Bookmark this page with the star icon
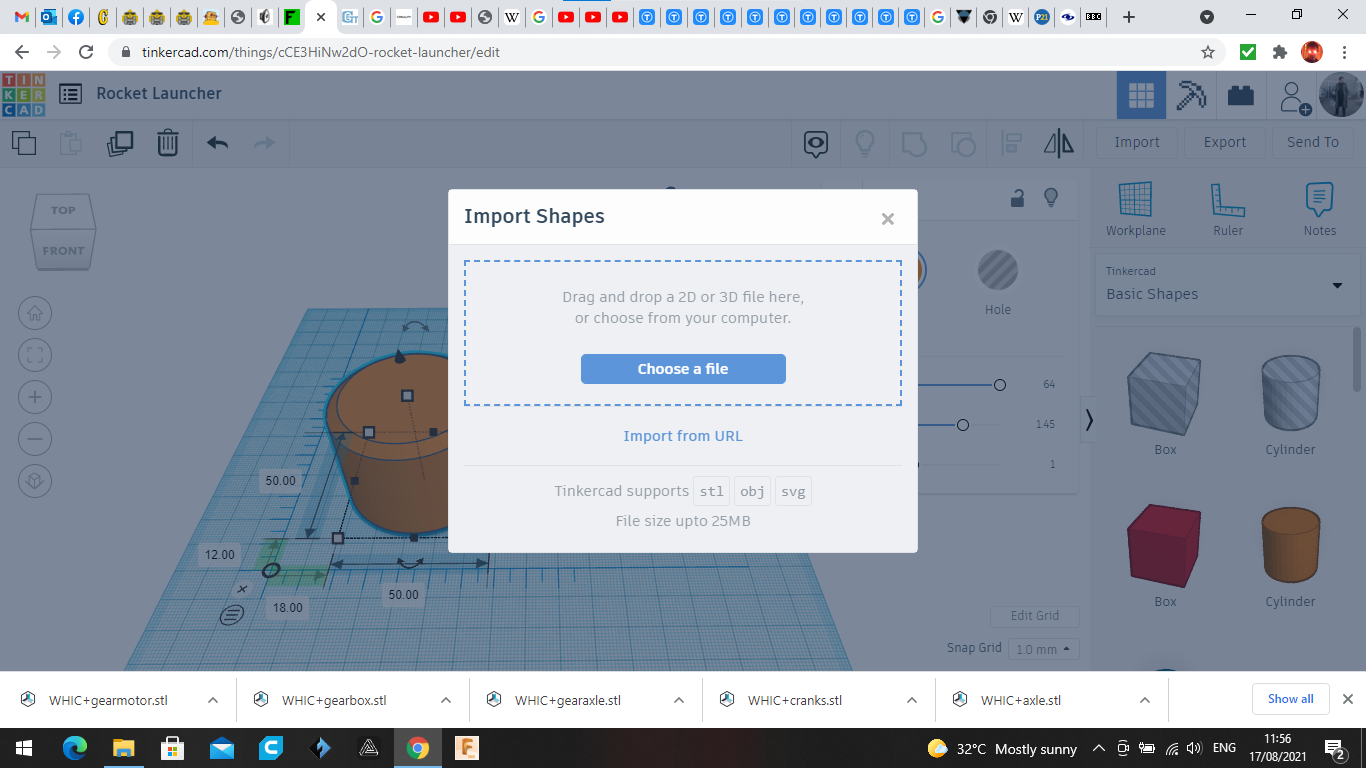1366x768 pixels. click(x=1208, y=52)
